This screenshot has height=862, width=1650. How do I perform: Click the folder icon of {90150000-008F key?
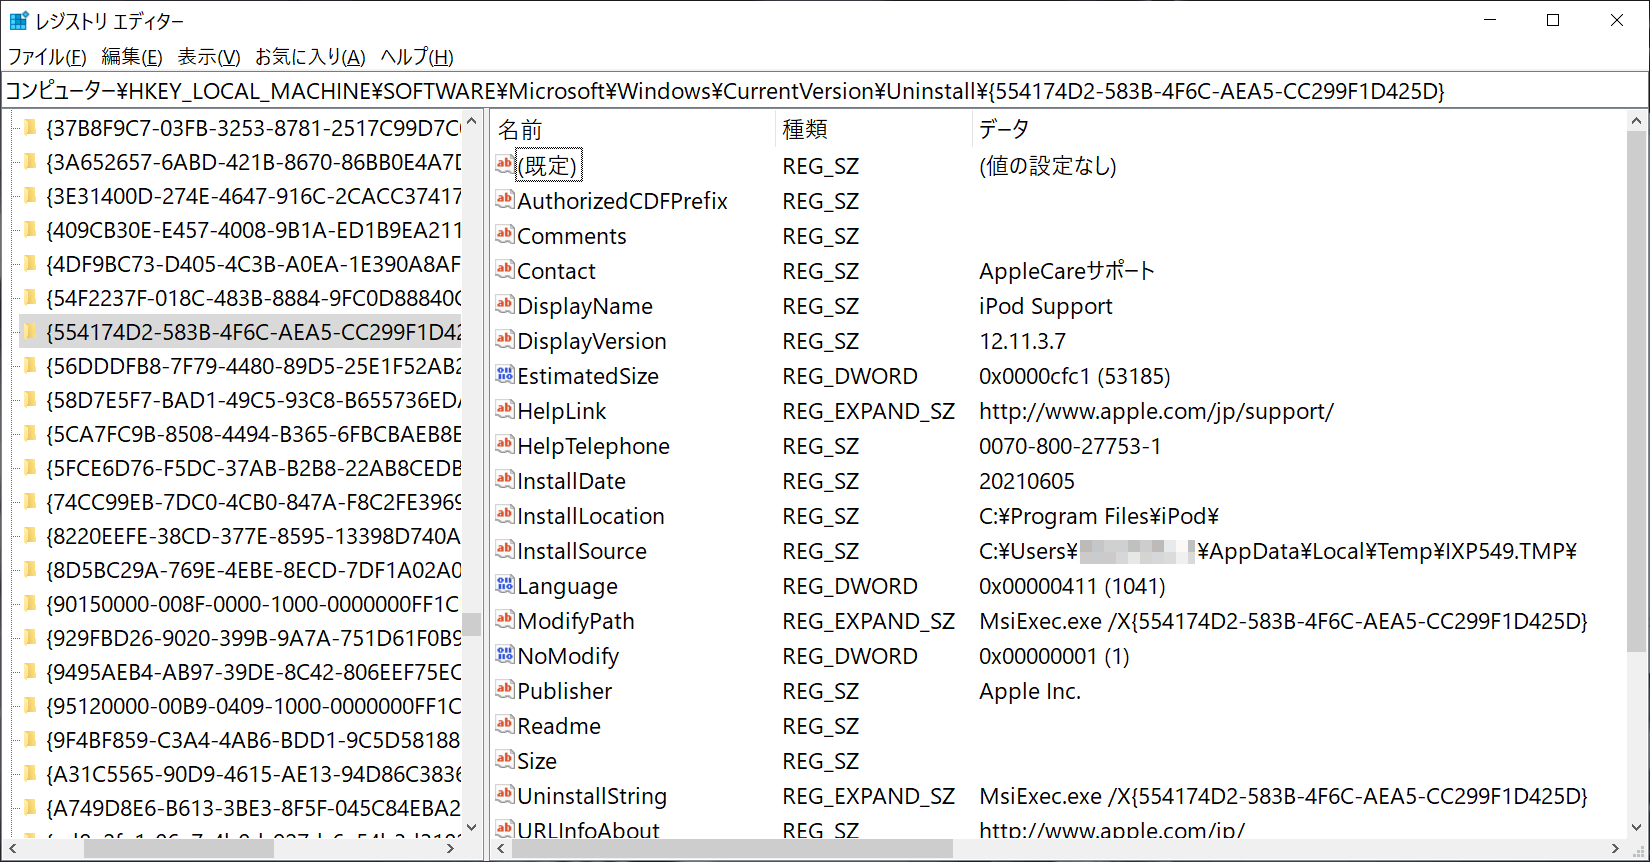click(x=30, y=603)
